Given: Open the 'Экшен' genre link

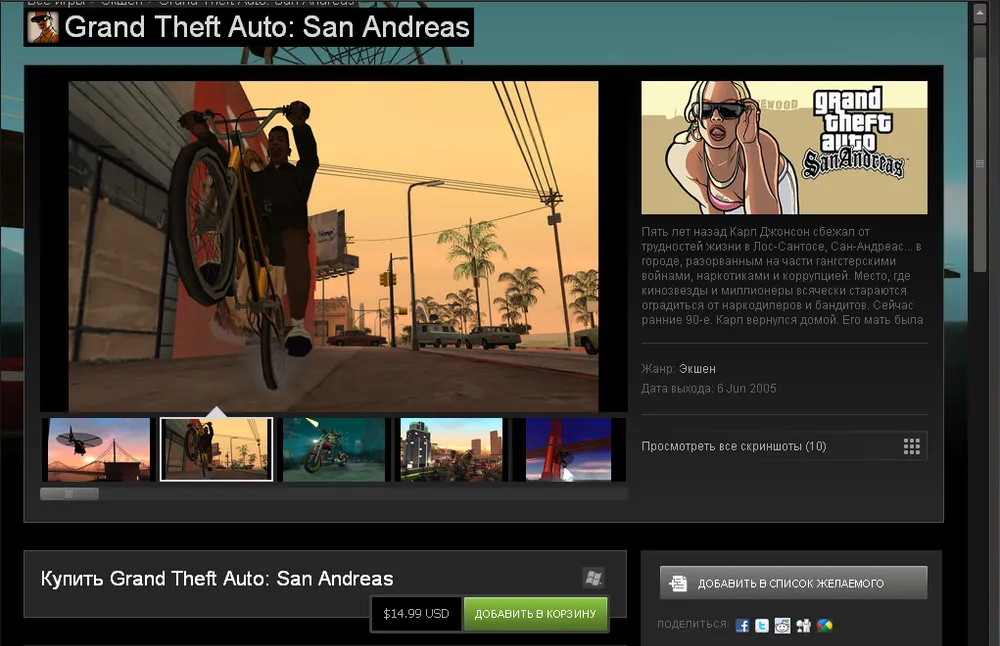Looking at the screenshot, I should pyautogui.click(x=697, y=369).
